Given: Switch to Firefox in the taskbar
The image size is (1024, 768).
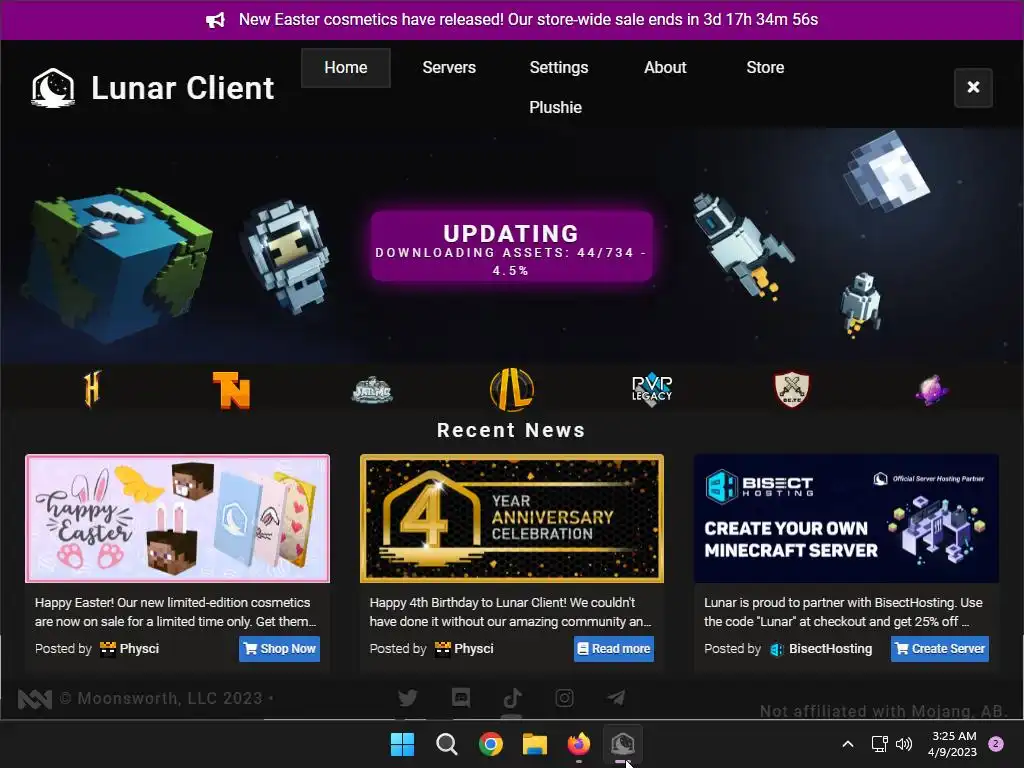Looking at the screenshot, I should tap(579, 744).
